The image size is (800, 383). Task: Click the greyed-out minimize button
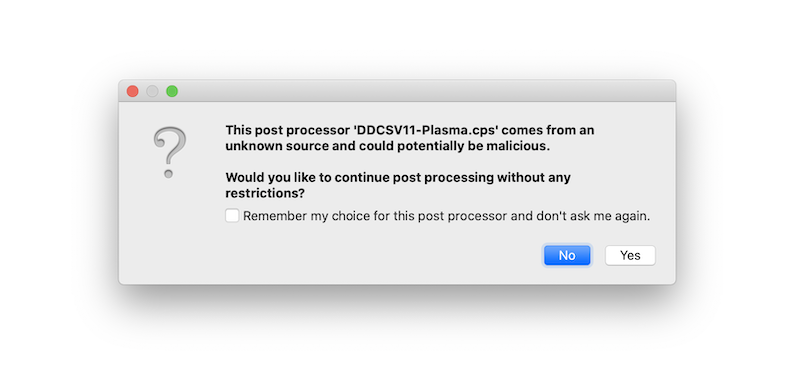pos(152,91)
